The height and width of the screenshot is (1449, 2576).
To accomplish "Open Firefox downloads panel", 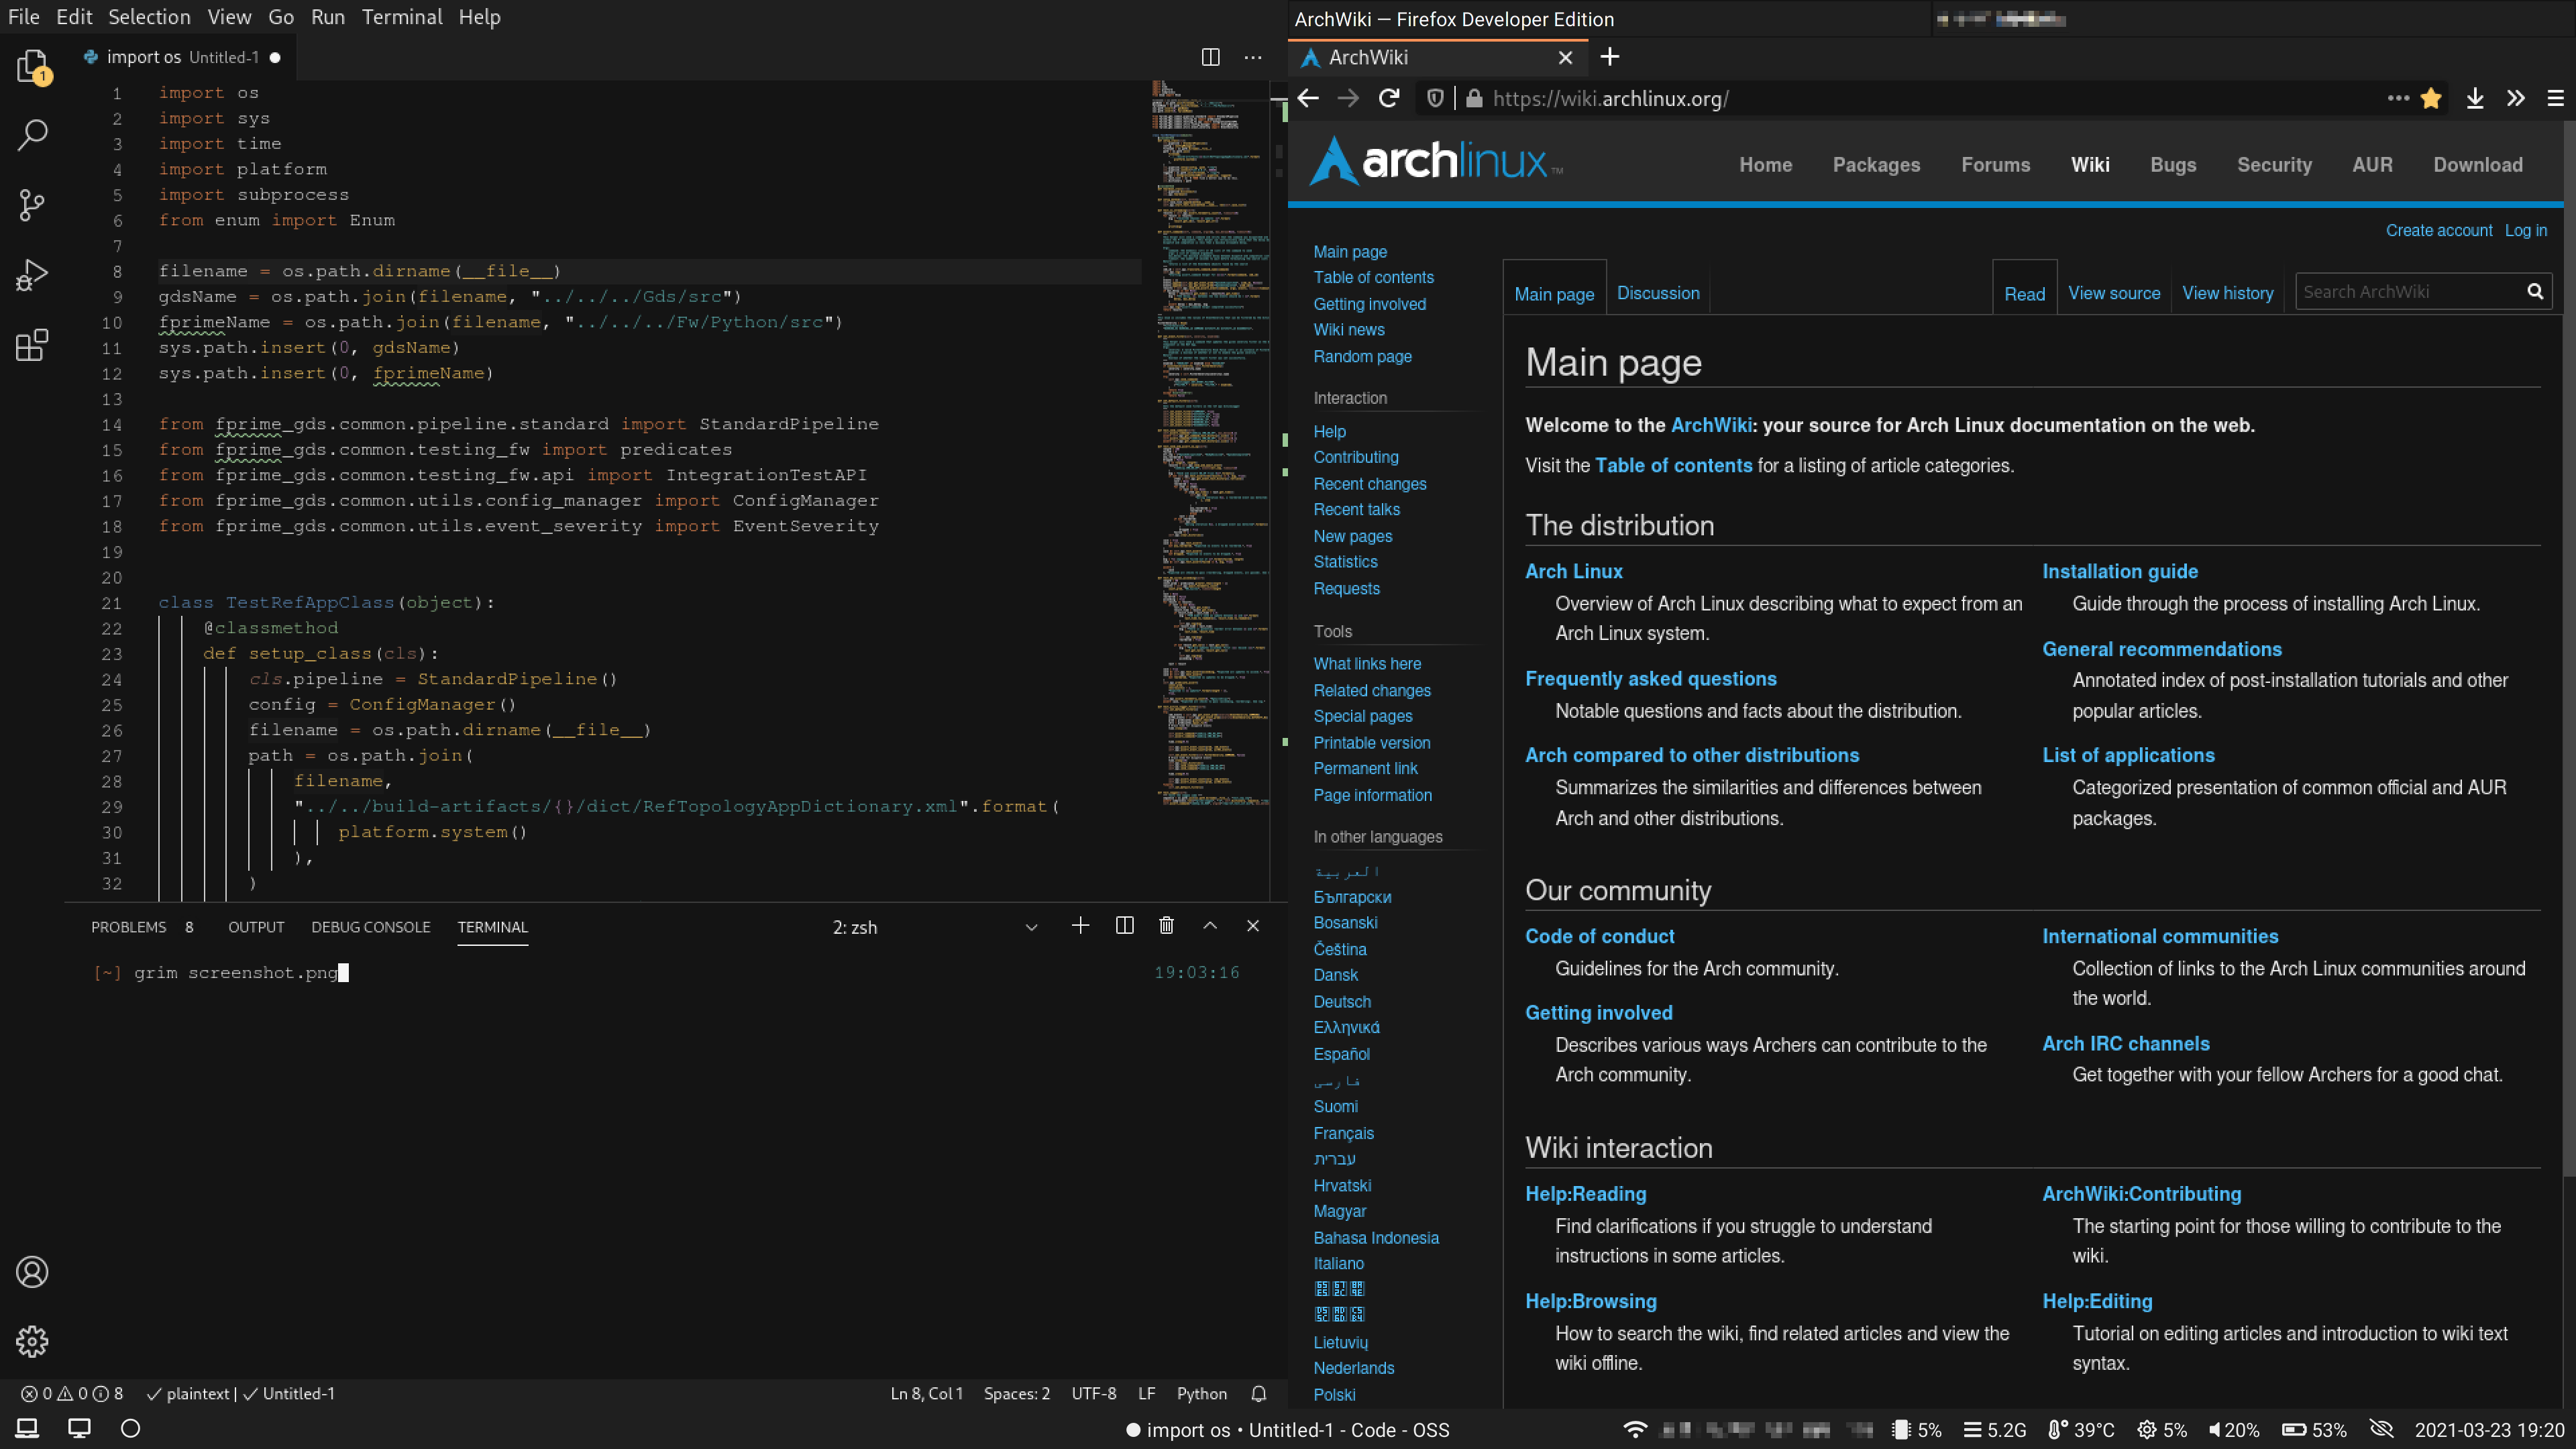I will [x=2475, y=98].
